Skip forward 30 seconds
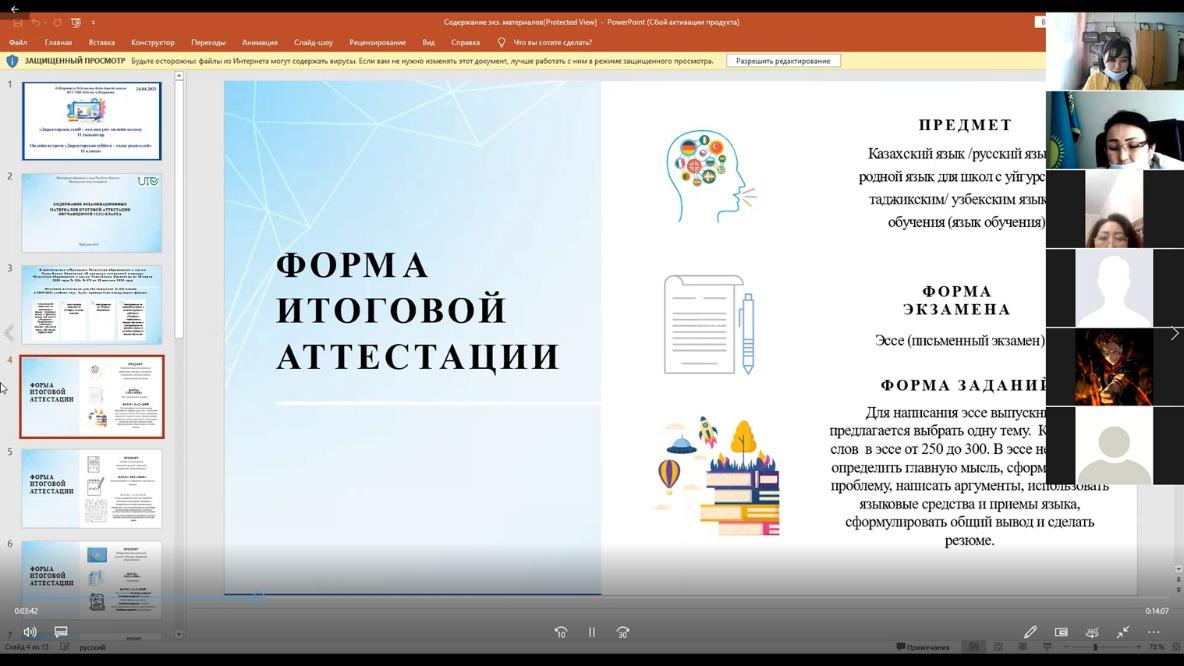Screen dimensions: 1184x666 623,632
